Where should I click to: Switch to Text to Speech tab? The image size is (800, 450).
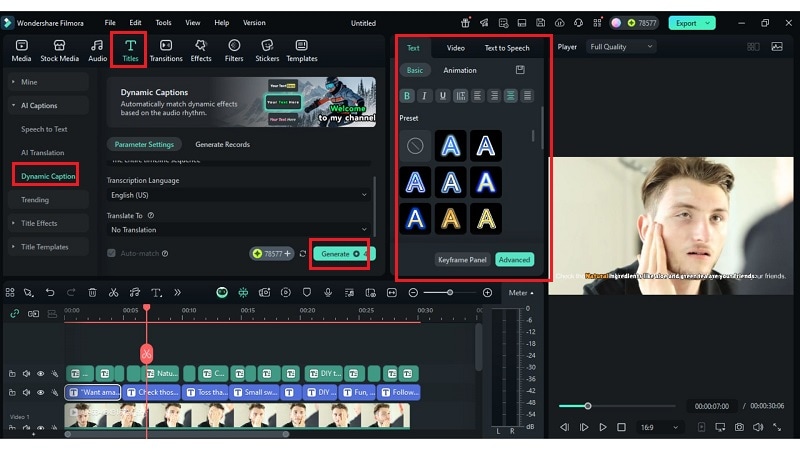point(507,47)
